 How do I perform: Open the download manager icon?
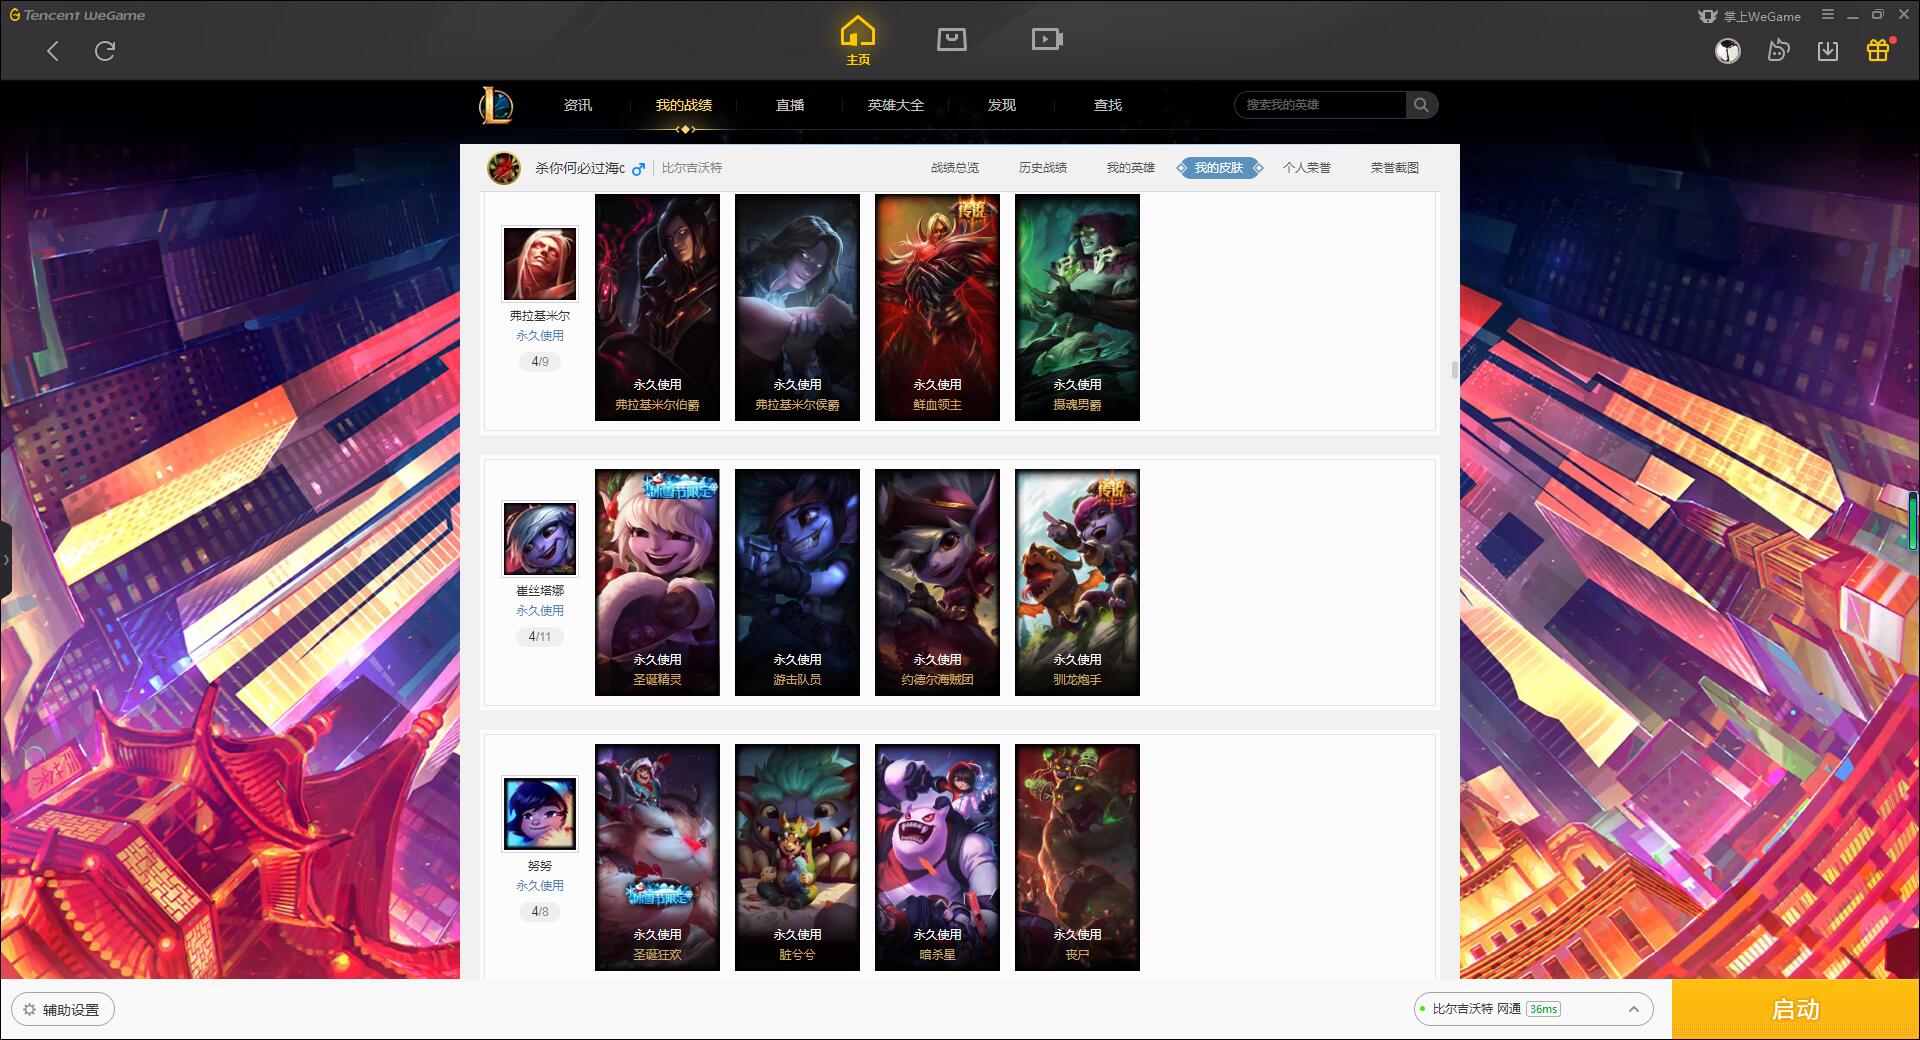coord(1828,50)
